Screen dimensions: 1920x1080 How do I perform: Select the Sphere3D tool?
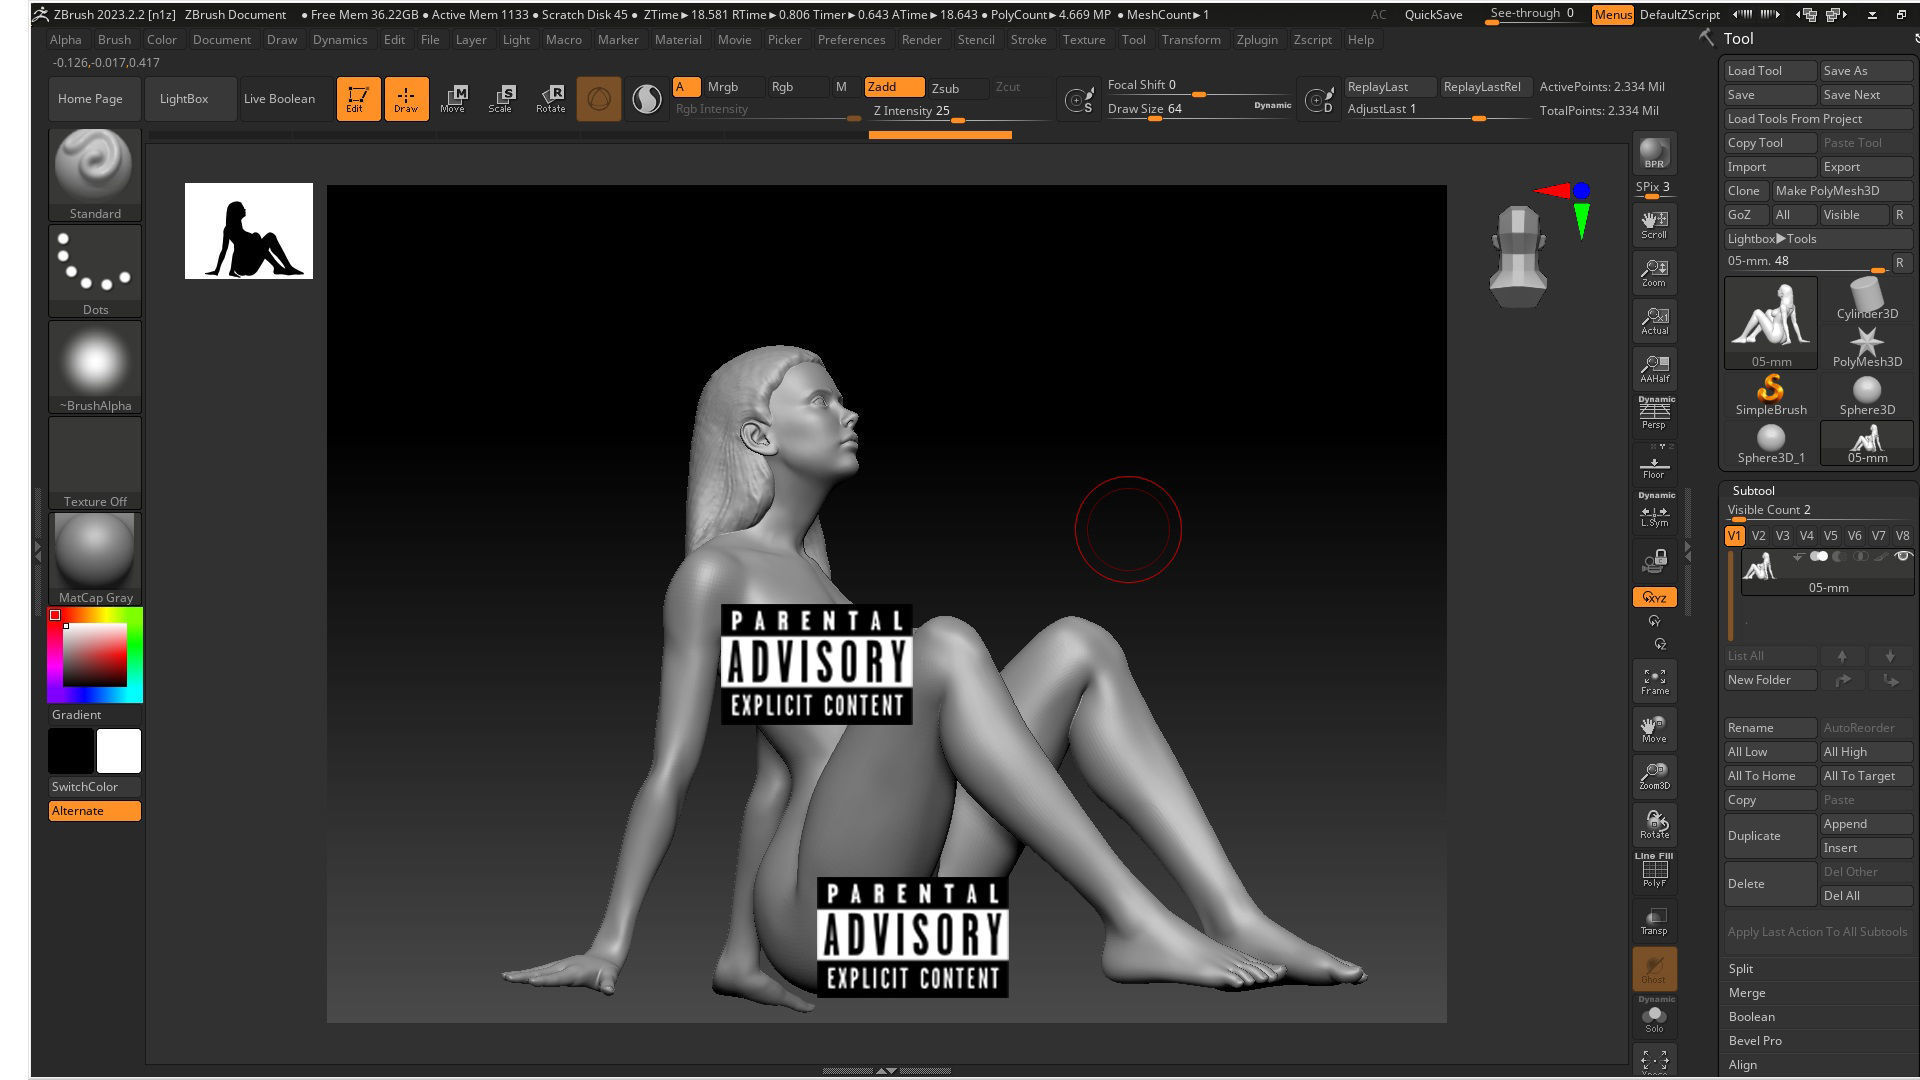[x=1866, y=395]
